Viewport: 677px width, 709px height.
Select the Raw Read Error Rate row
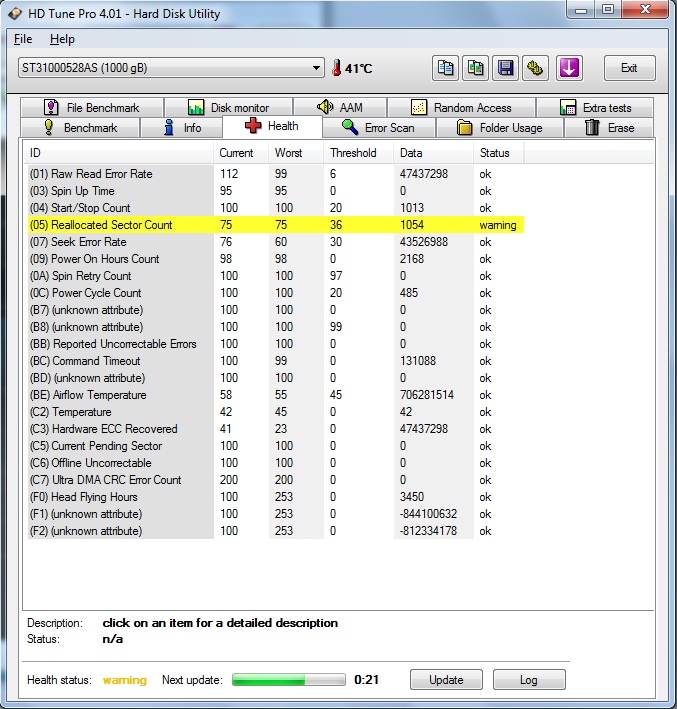[276, 174]
